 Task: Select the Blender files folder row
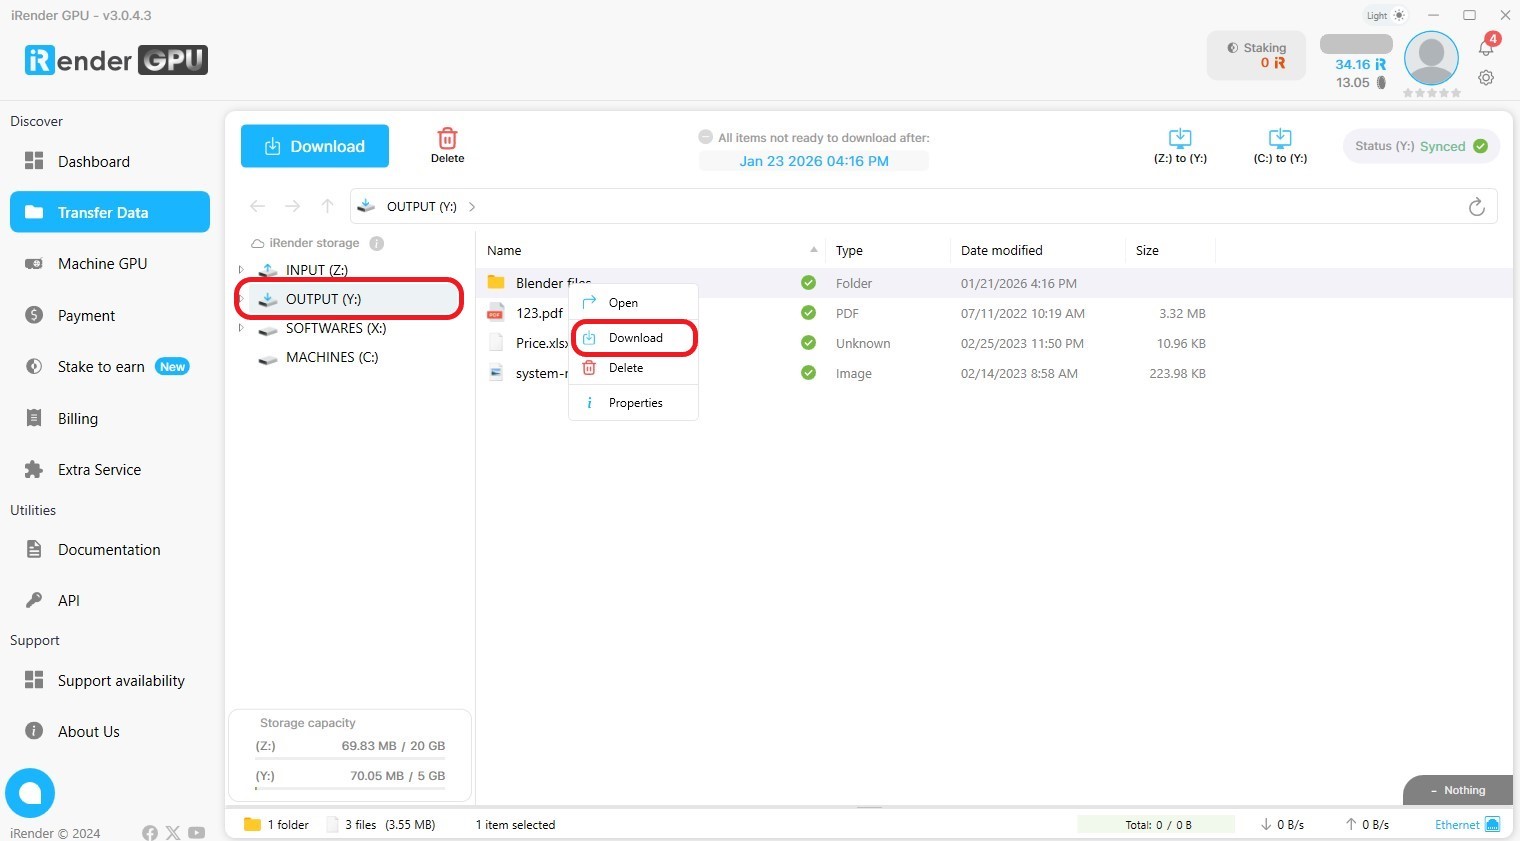pyautogui.click(x=994, y=283)
